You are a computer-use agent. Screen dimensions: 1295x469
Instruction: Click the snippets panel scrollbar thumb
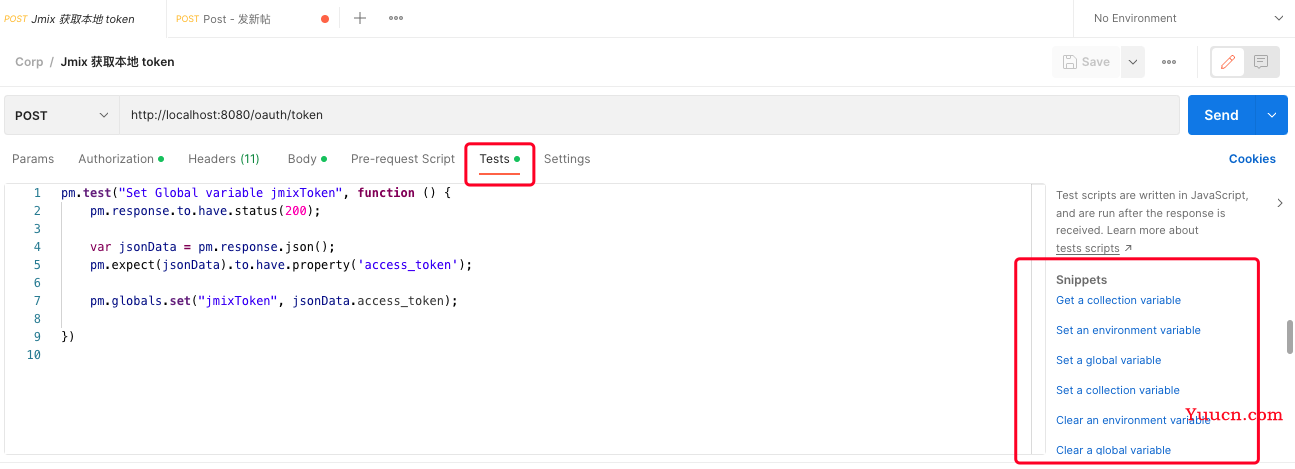[x=1290, y=337]
